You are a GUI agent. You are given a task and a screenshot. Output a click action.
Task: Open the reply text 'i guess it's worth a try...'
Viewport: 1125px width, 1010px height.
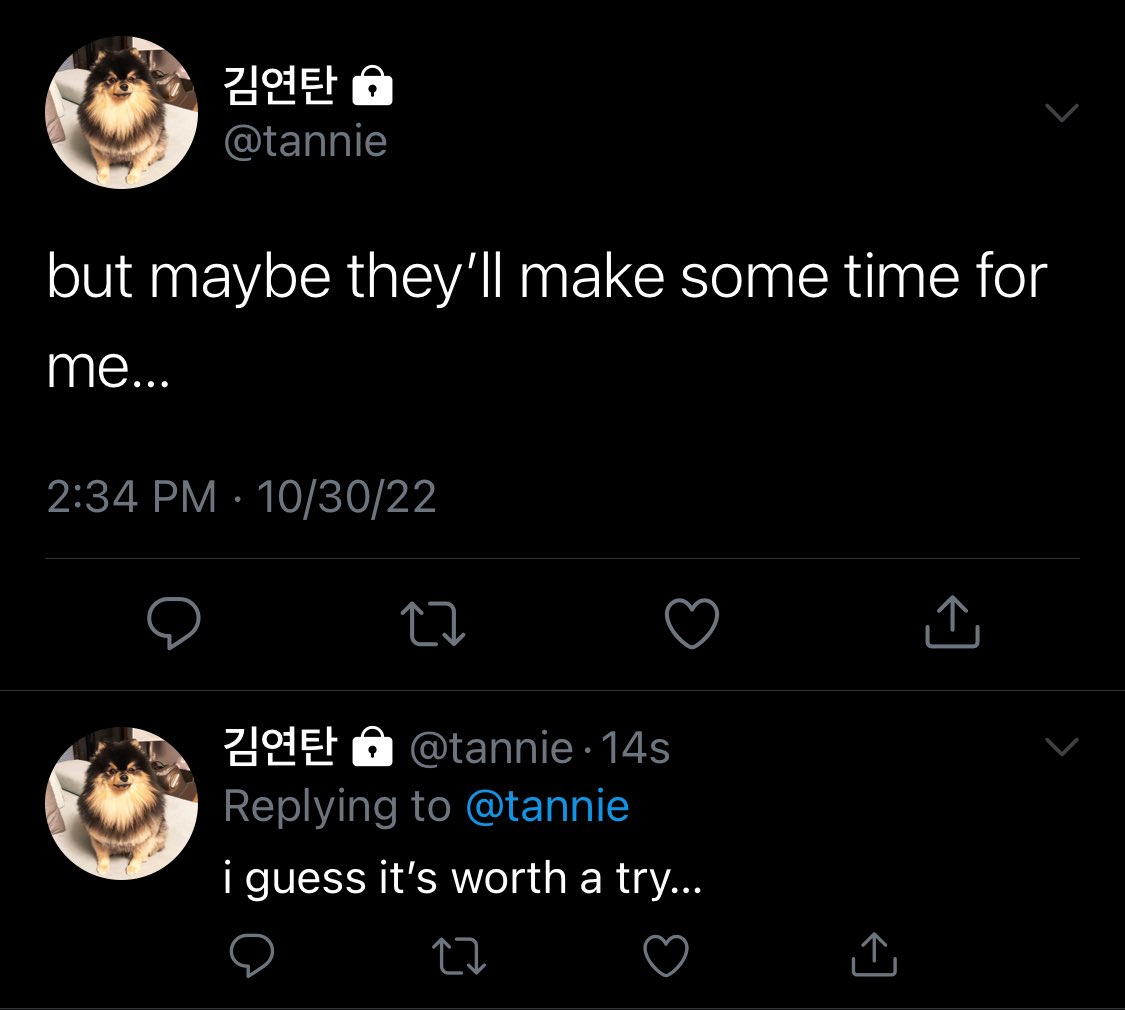[x=463, y=879]
